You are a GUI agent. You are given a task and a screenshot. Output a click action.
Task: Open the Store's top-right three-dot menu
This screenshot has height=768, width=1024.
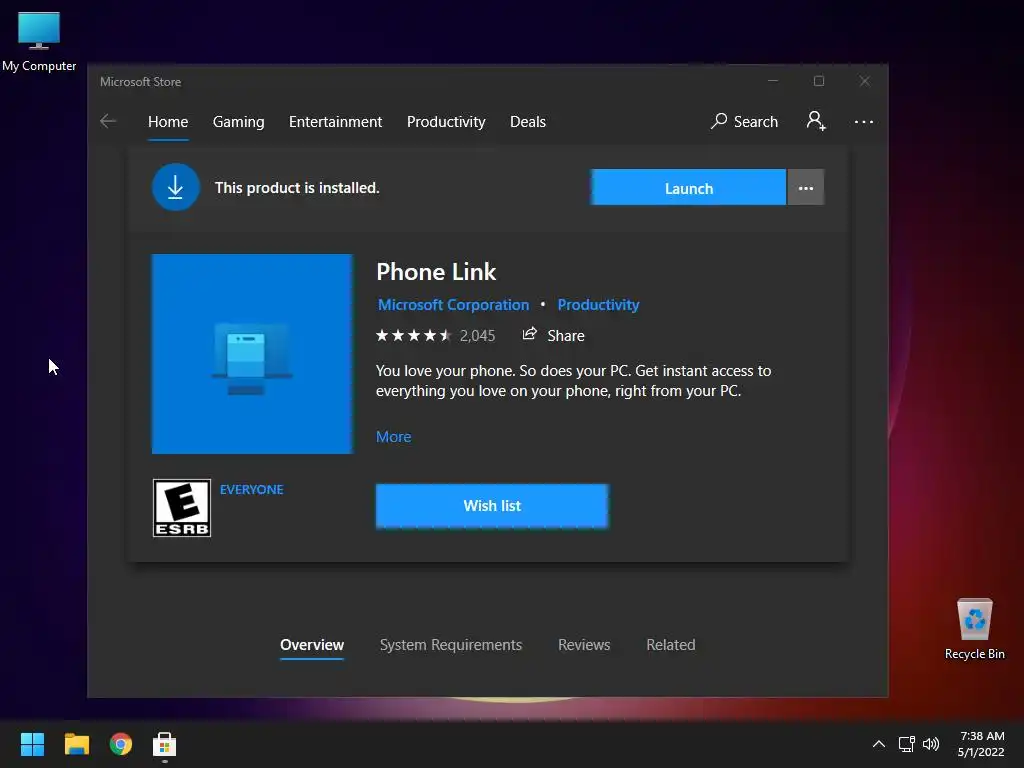pos(863,121)
